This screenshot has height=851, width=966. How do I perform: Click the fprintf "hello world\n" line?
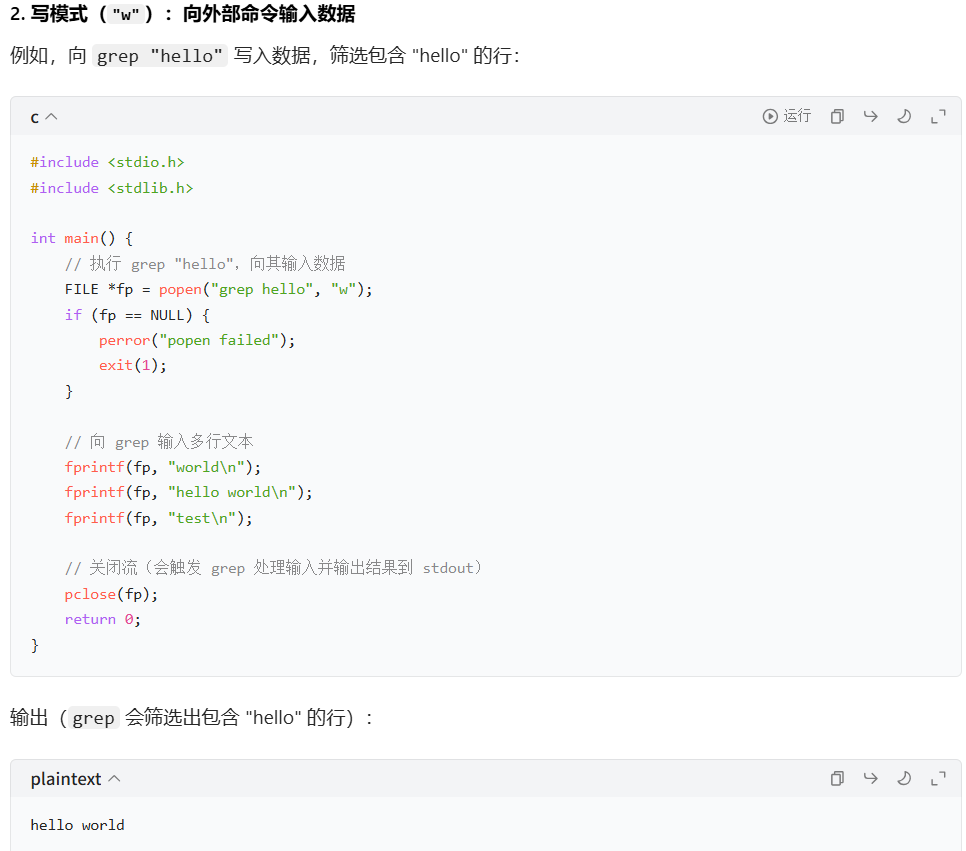coord(189,492)
